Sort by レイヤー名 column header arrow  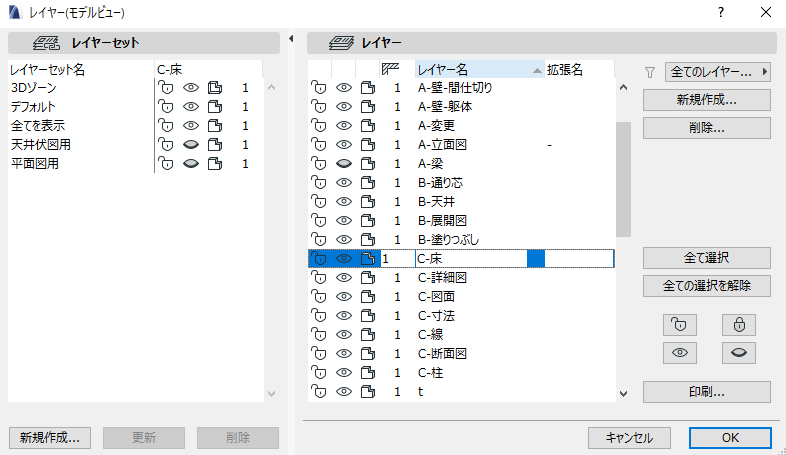[x=537, y=71]
